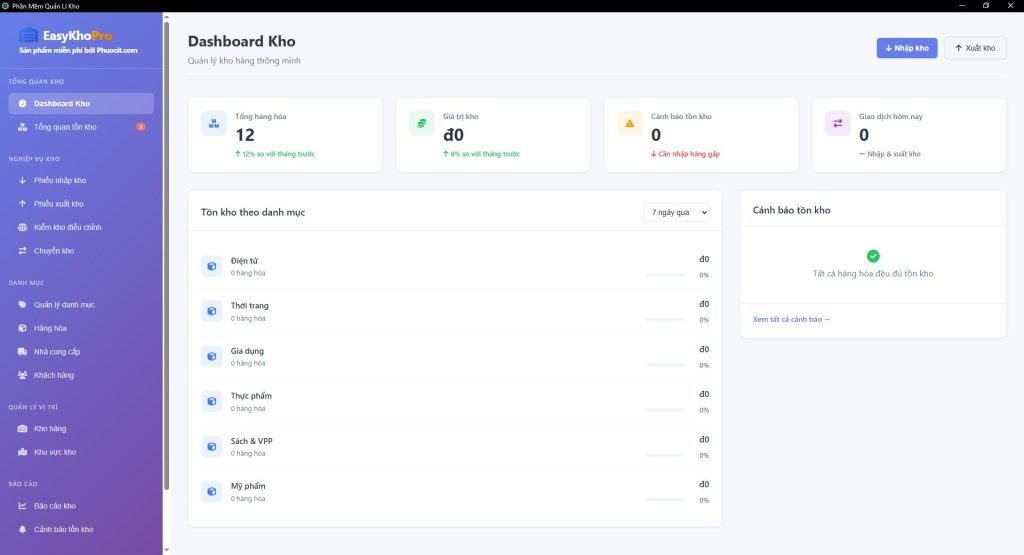Click the green checkmark in Cảnh báo tồn kho
Screen dimensions: 1024x555
tap(873, 256)
